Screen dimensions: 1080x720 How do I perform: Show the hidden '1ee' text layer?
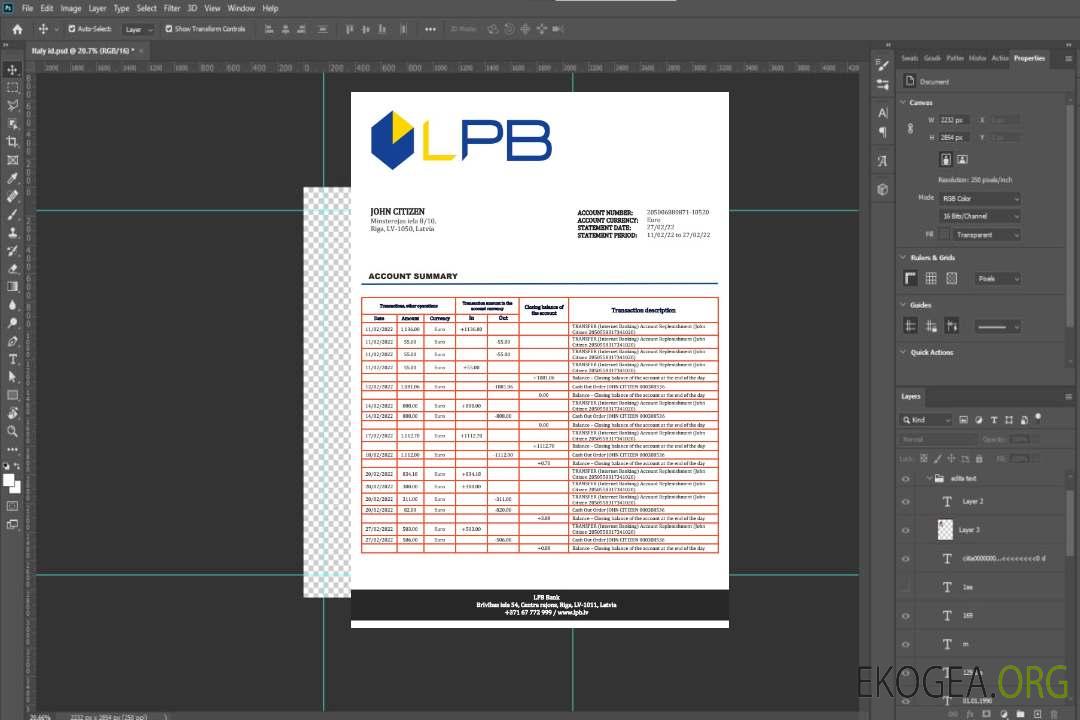[x=906, y=587]
